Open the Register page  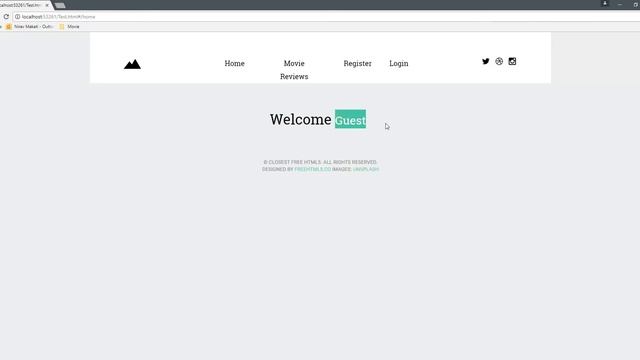357,63
